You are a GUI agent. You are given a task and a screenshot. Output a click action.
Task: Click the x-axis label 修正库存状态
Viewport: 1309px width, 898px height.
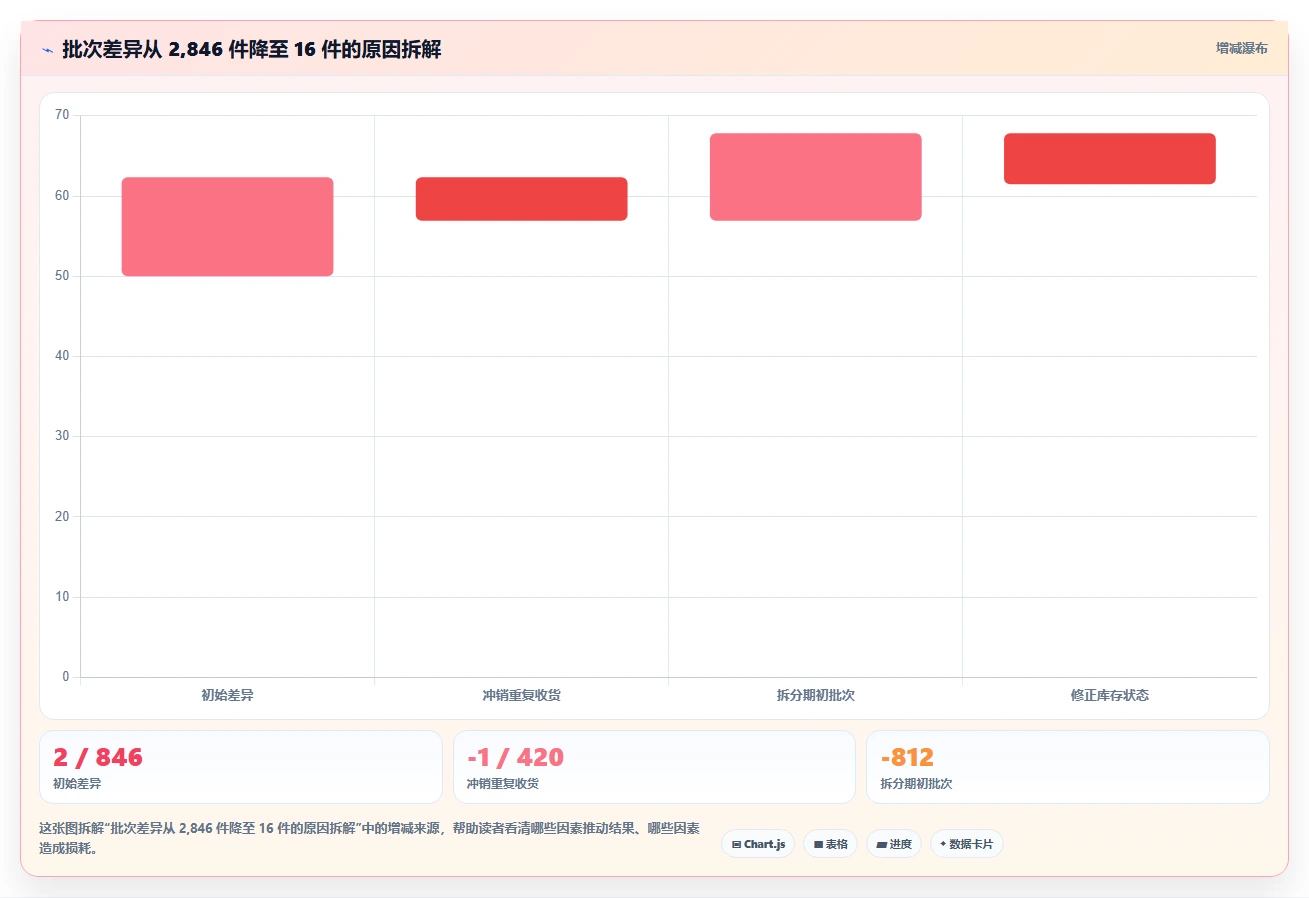[1109, 695]
